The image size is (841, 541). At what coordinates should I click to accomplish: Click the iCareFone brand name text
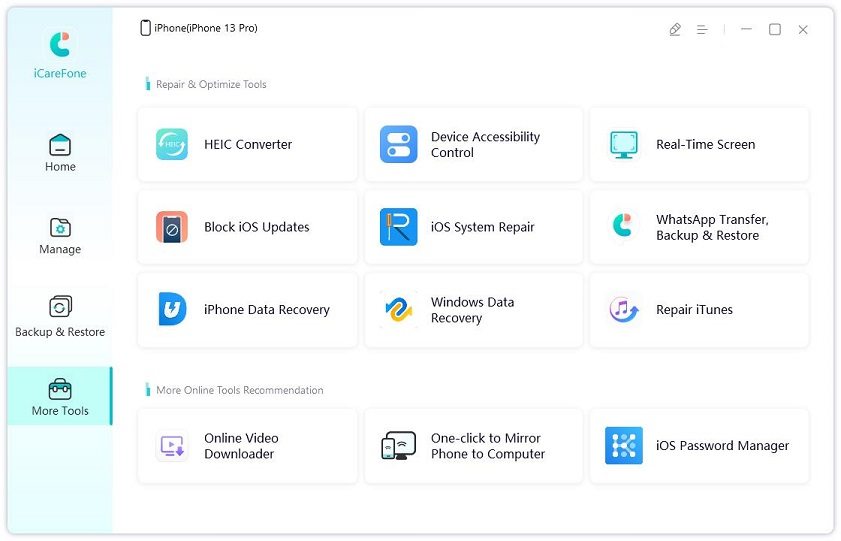click(60, 73)
